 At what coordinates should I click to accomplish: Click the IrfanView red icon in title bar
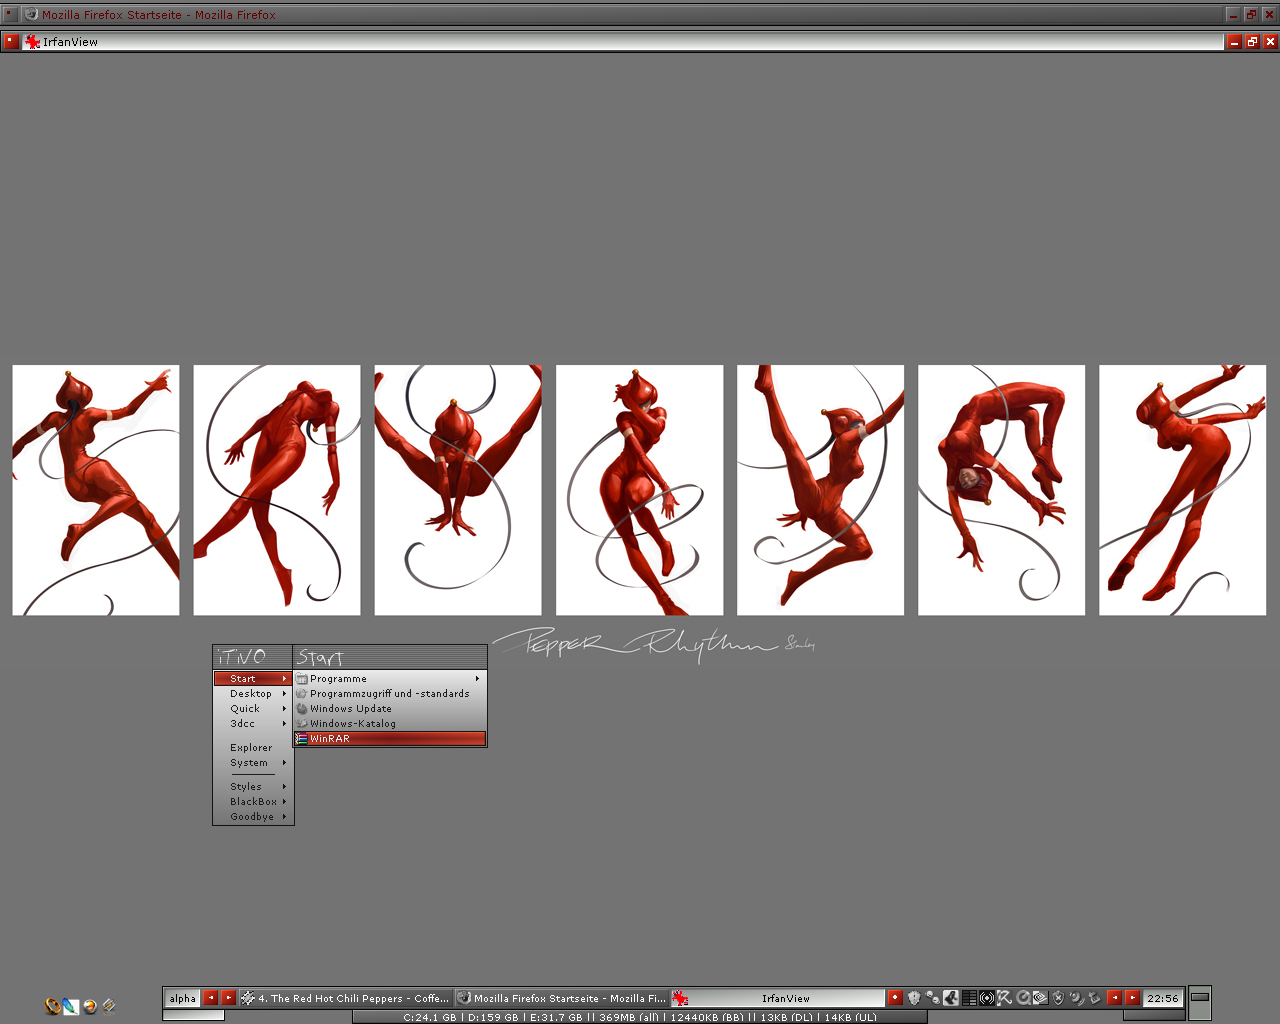(32, 42)
